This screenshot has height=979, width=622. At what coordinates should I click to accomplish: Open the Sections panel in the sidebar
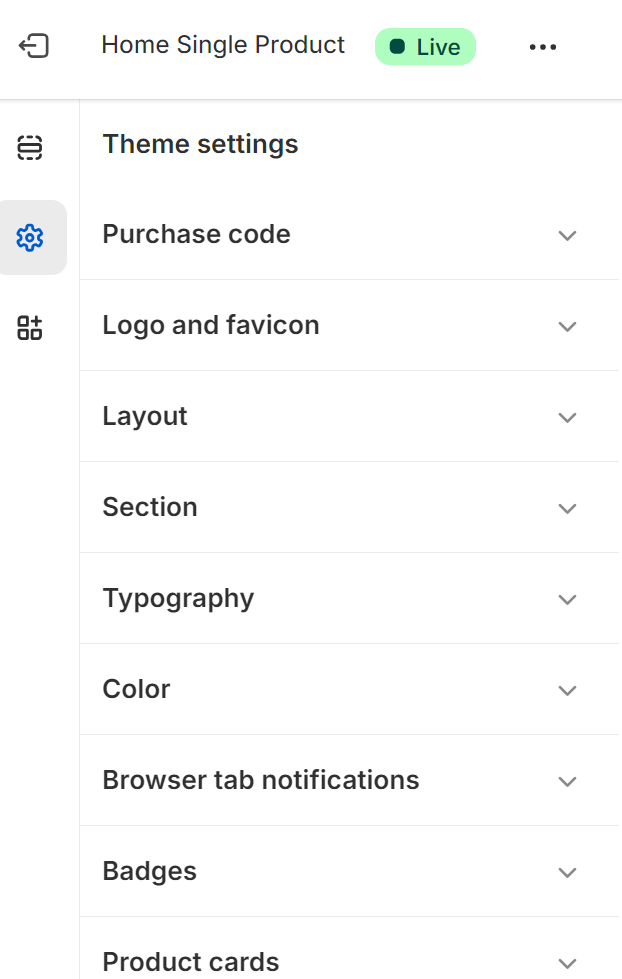pos(30,147)
